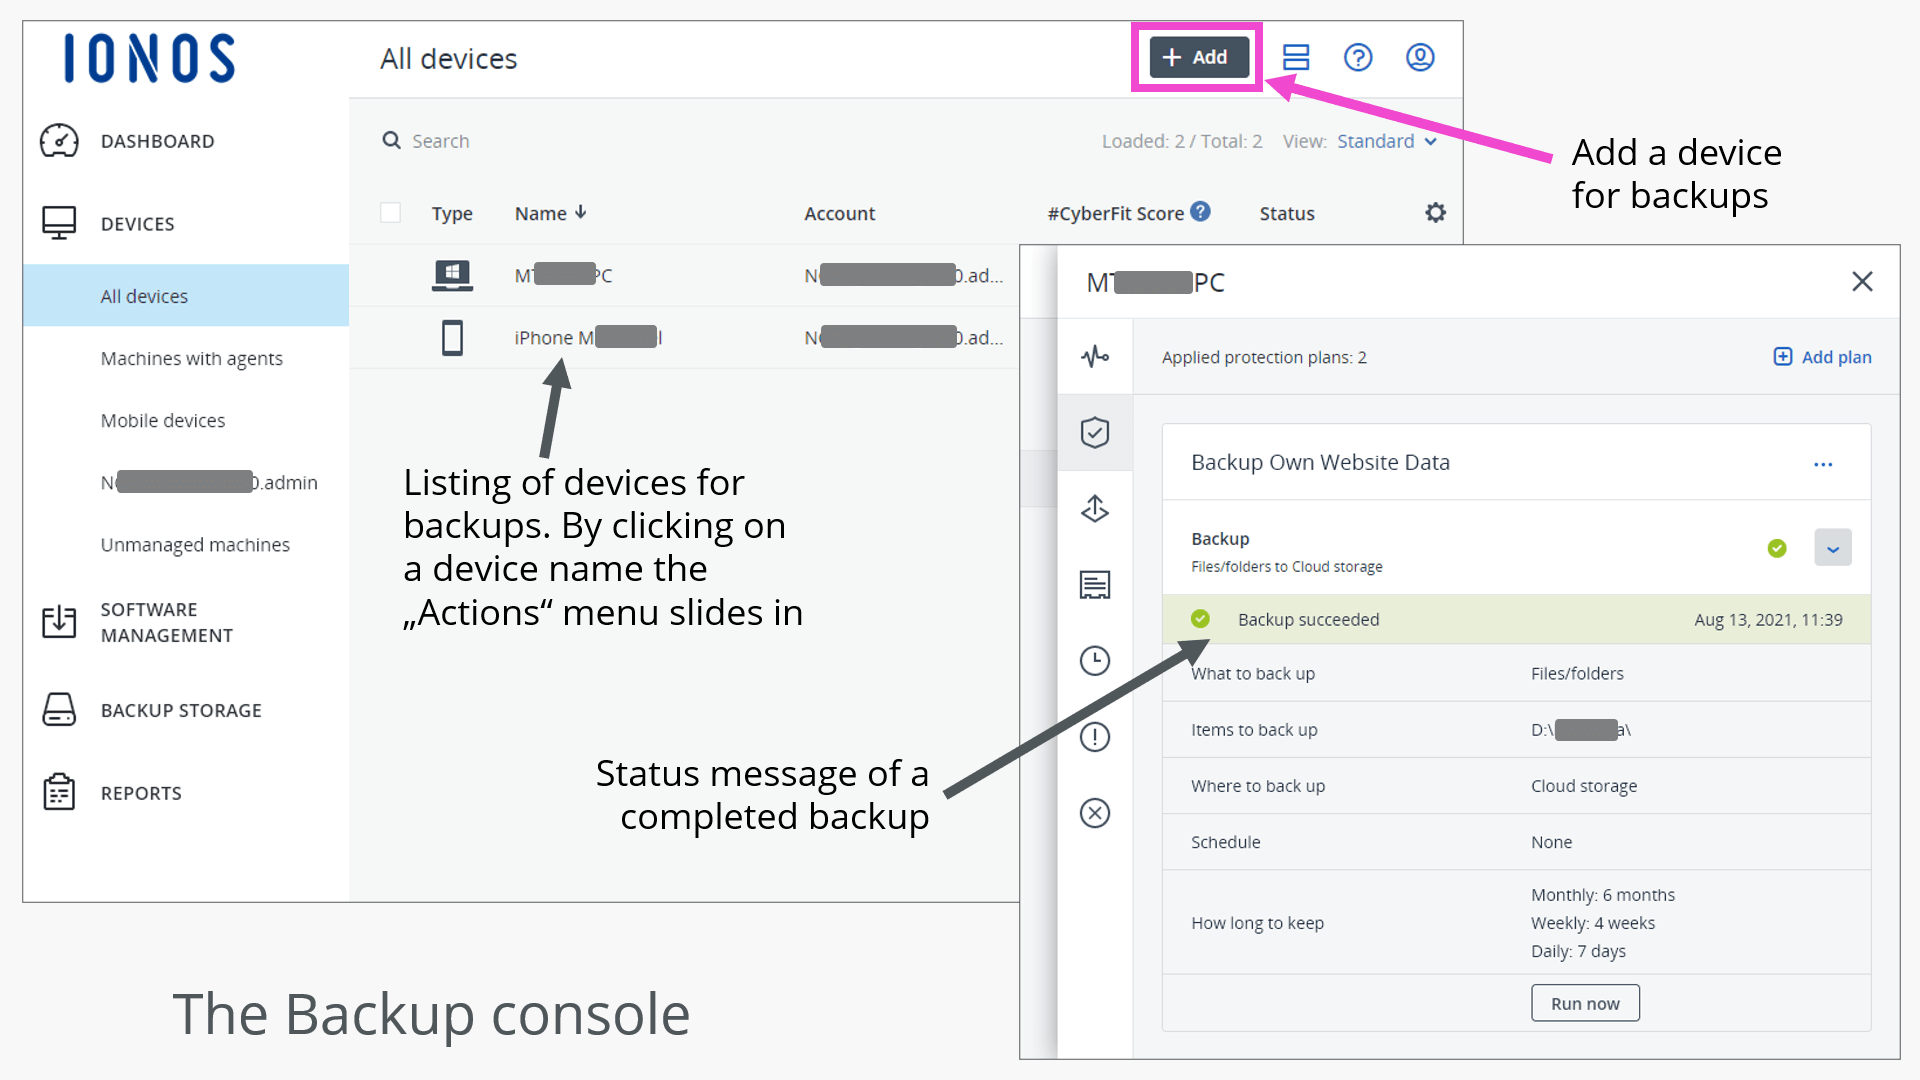Open the Windows PC device row name

pyautogui.click(x=563, y=275)
